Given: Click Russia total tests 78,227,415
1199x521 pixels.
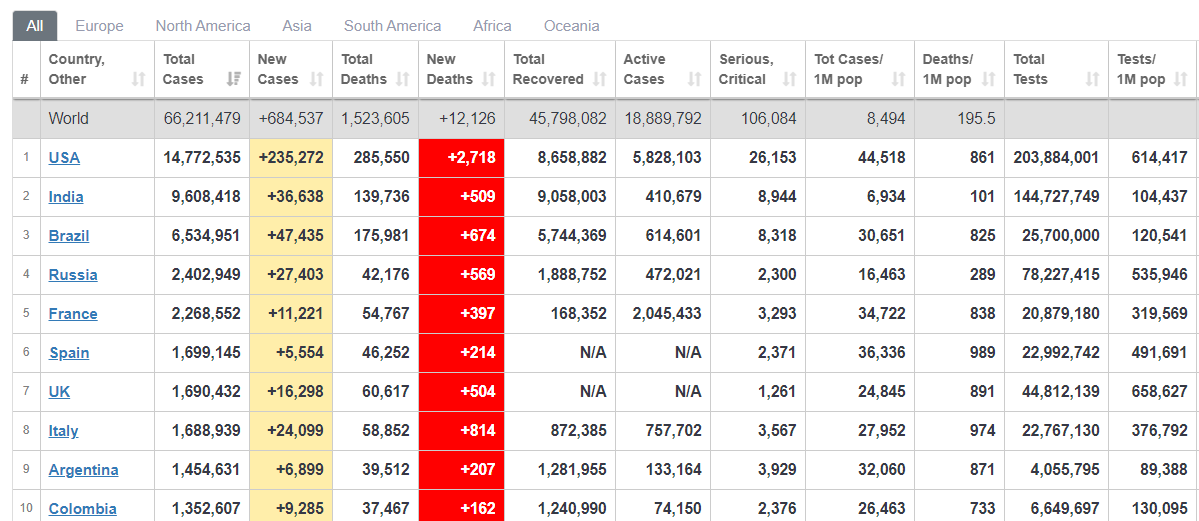Looking at the screenshot, I should pos(1056,275).
